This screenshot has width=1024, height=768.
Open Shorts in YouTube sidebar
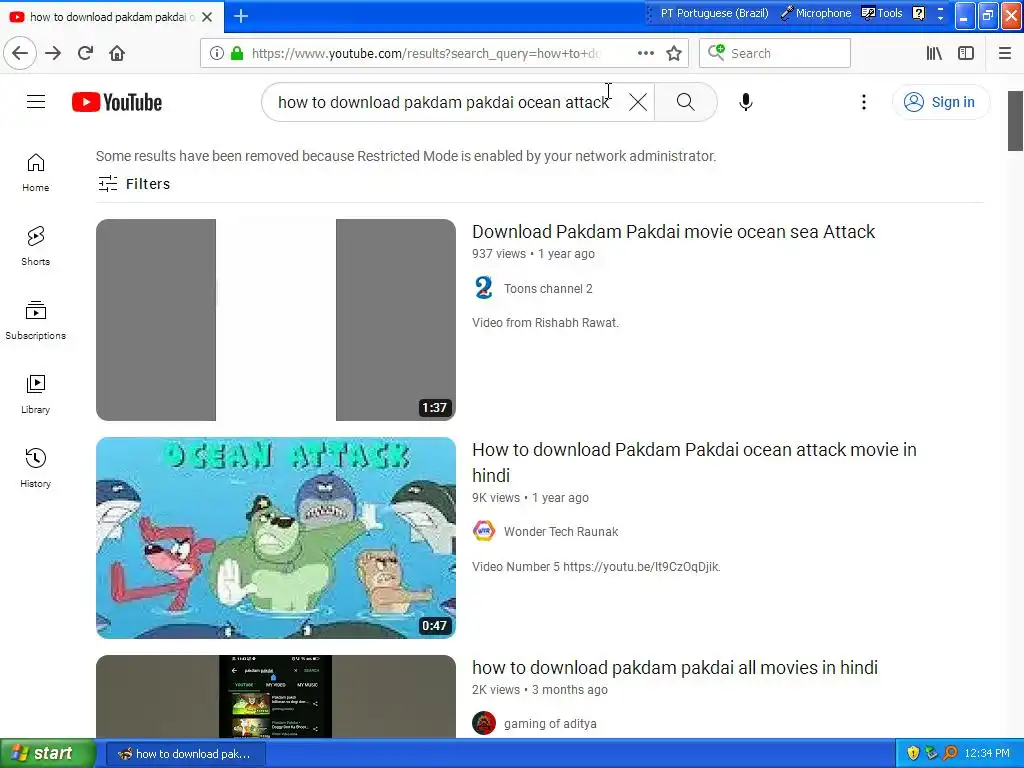[x=35, y=246]
